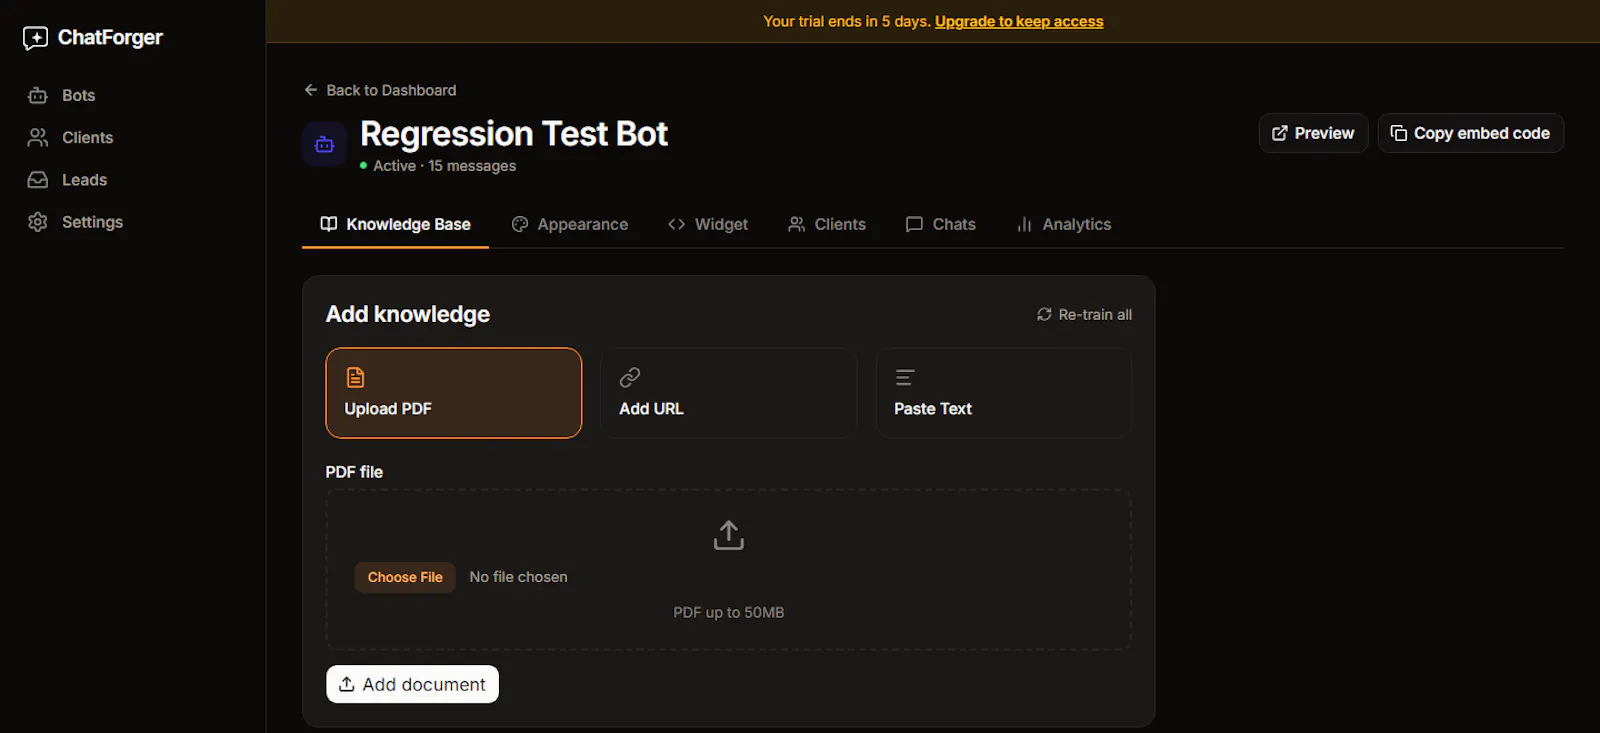
Task: Click the upload arrow icon in dropzone
Action: [x=729, y=535]
